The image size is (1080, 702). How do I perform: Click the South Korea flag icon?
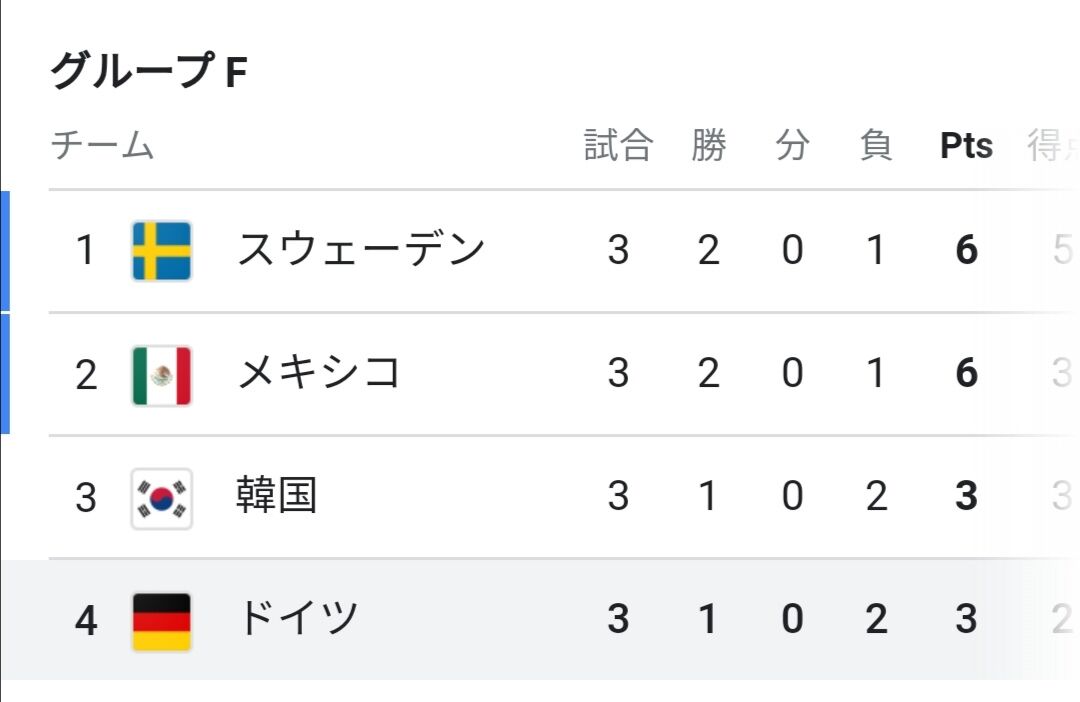coord(161,499)
